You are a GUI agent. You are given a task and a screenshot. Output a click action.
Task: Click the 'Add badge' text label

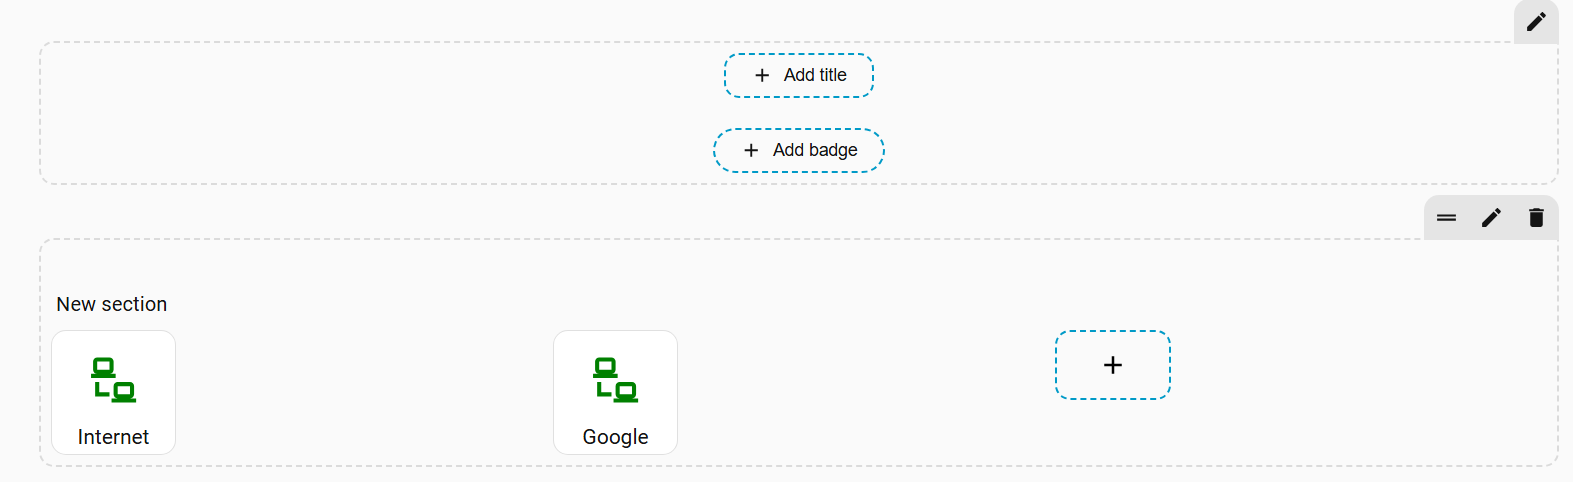pyautogui.click(x=815, y=150)
